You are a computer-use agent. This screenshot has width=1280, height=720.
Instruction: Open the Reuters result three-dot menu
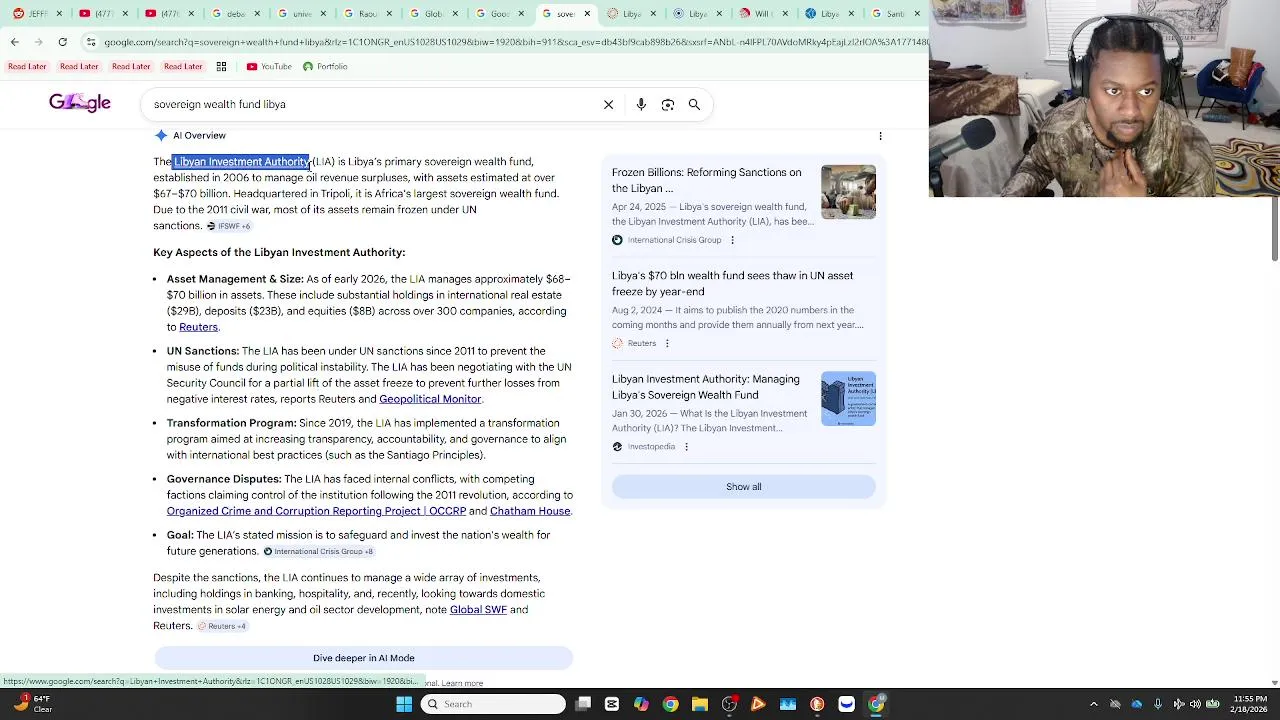tap(667, 343)
